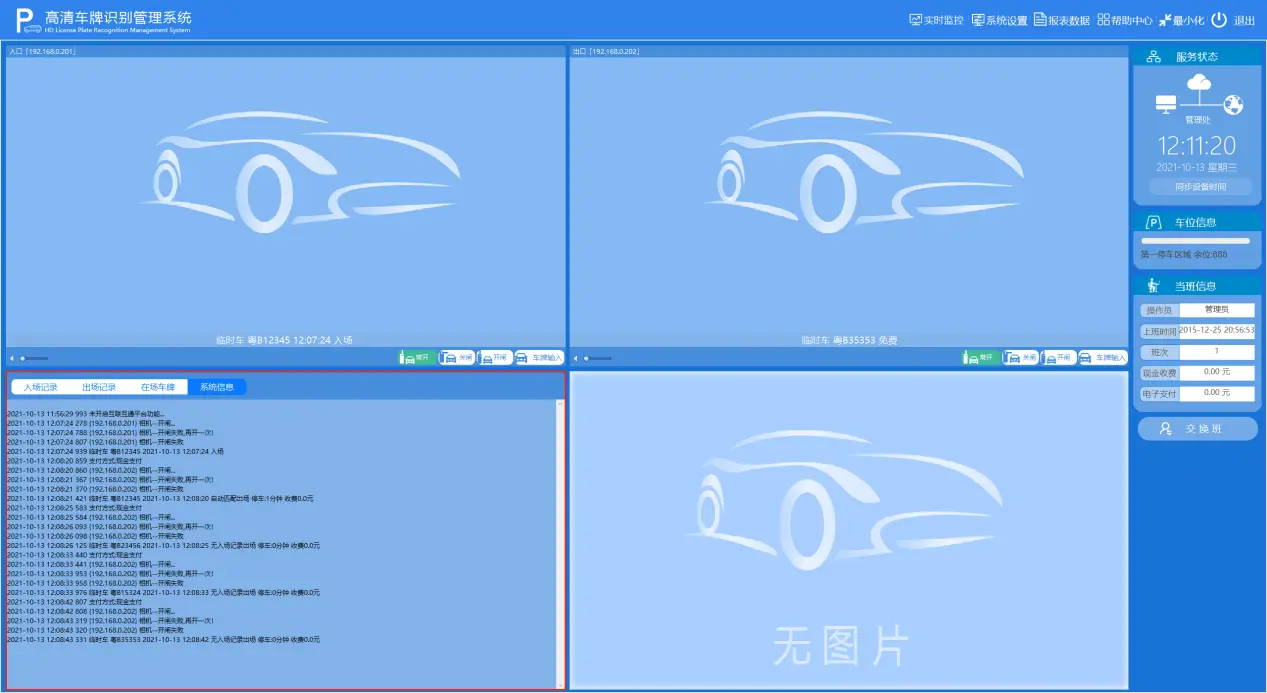Switch to 出场记录 exit records tab
Image resolution: width=1267 pixels, height=693 pixels.
pyautogui.click(x=99, y=387)
